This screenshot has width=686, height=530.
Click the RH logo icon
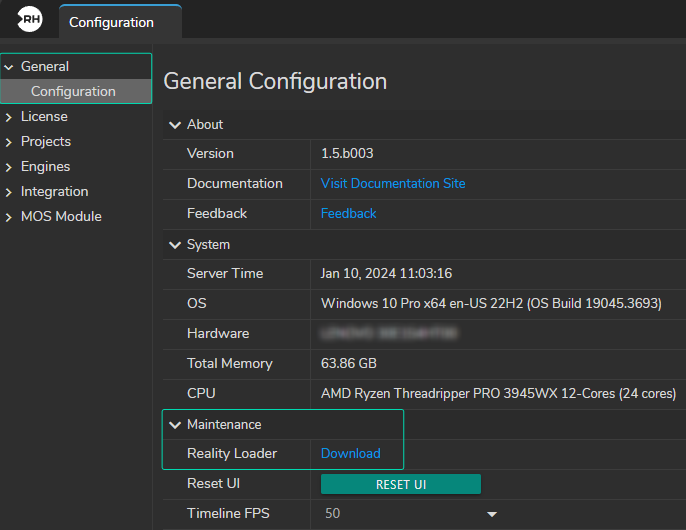pyautogui.click(x=31, y=20)
